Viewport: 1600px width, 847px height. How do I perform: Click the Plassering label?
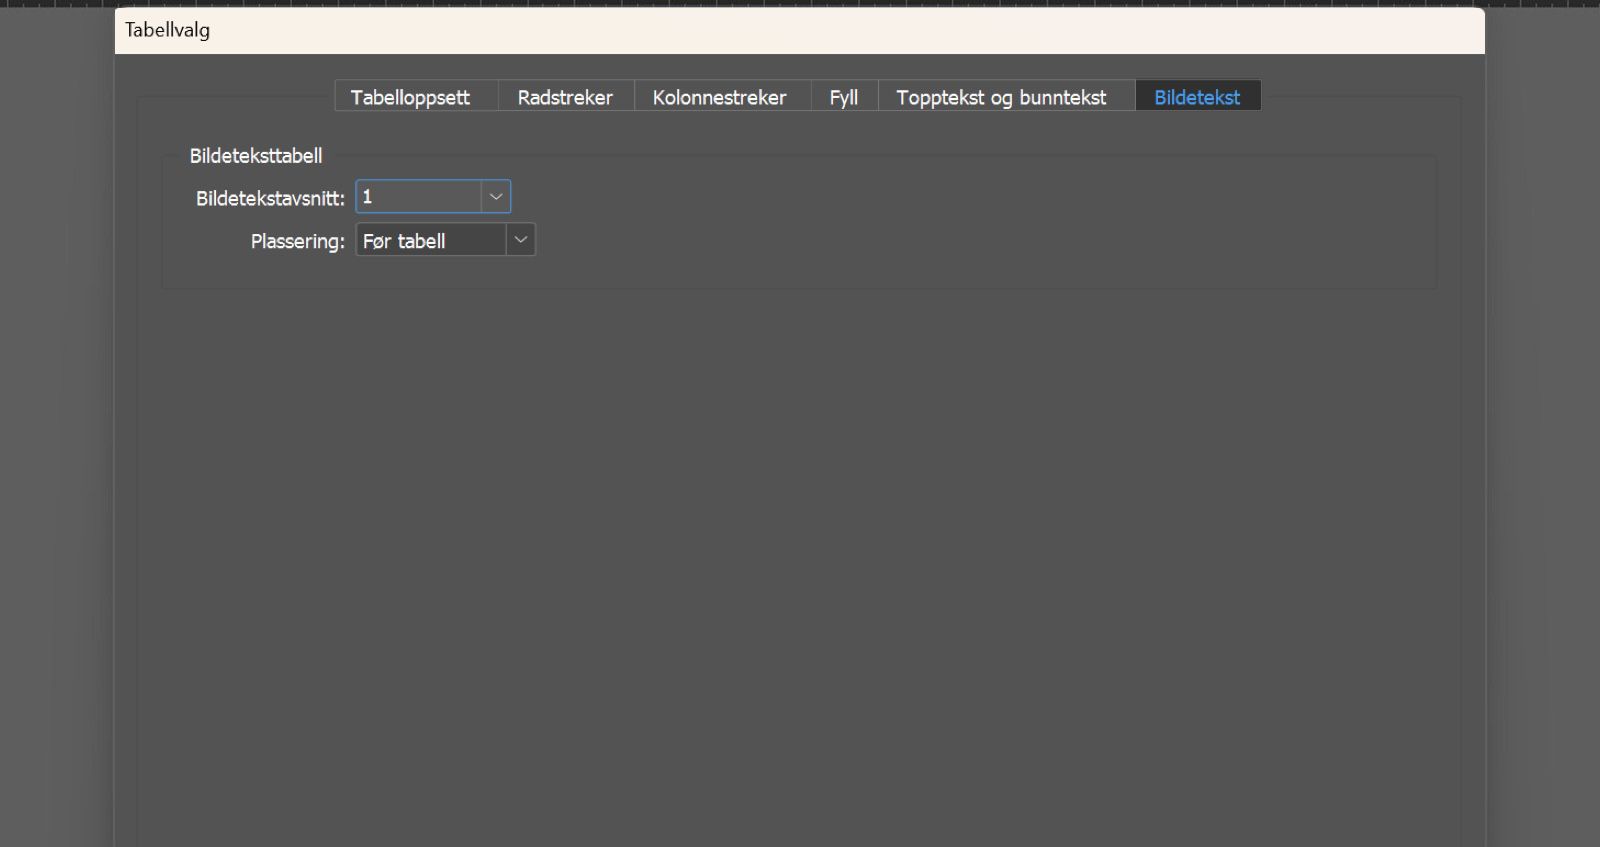click(x=298, y=241)
